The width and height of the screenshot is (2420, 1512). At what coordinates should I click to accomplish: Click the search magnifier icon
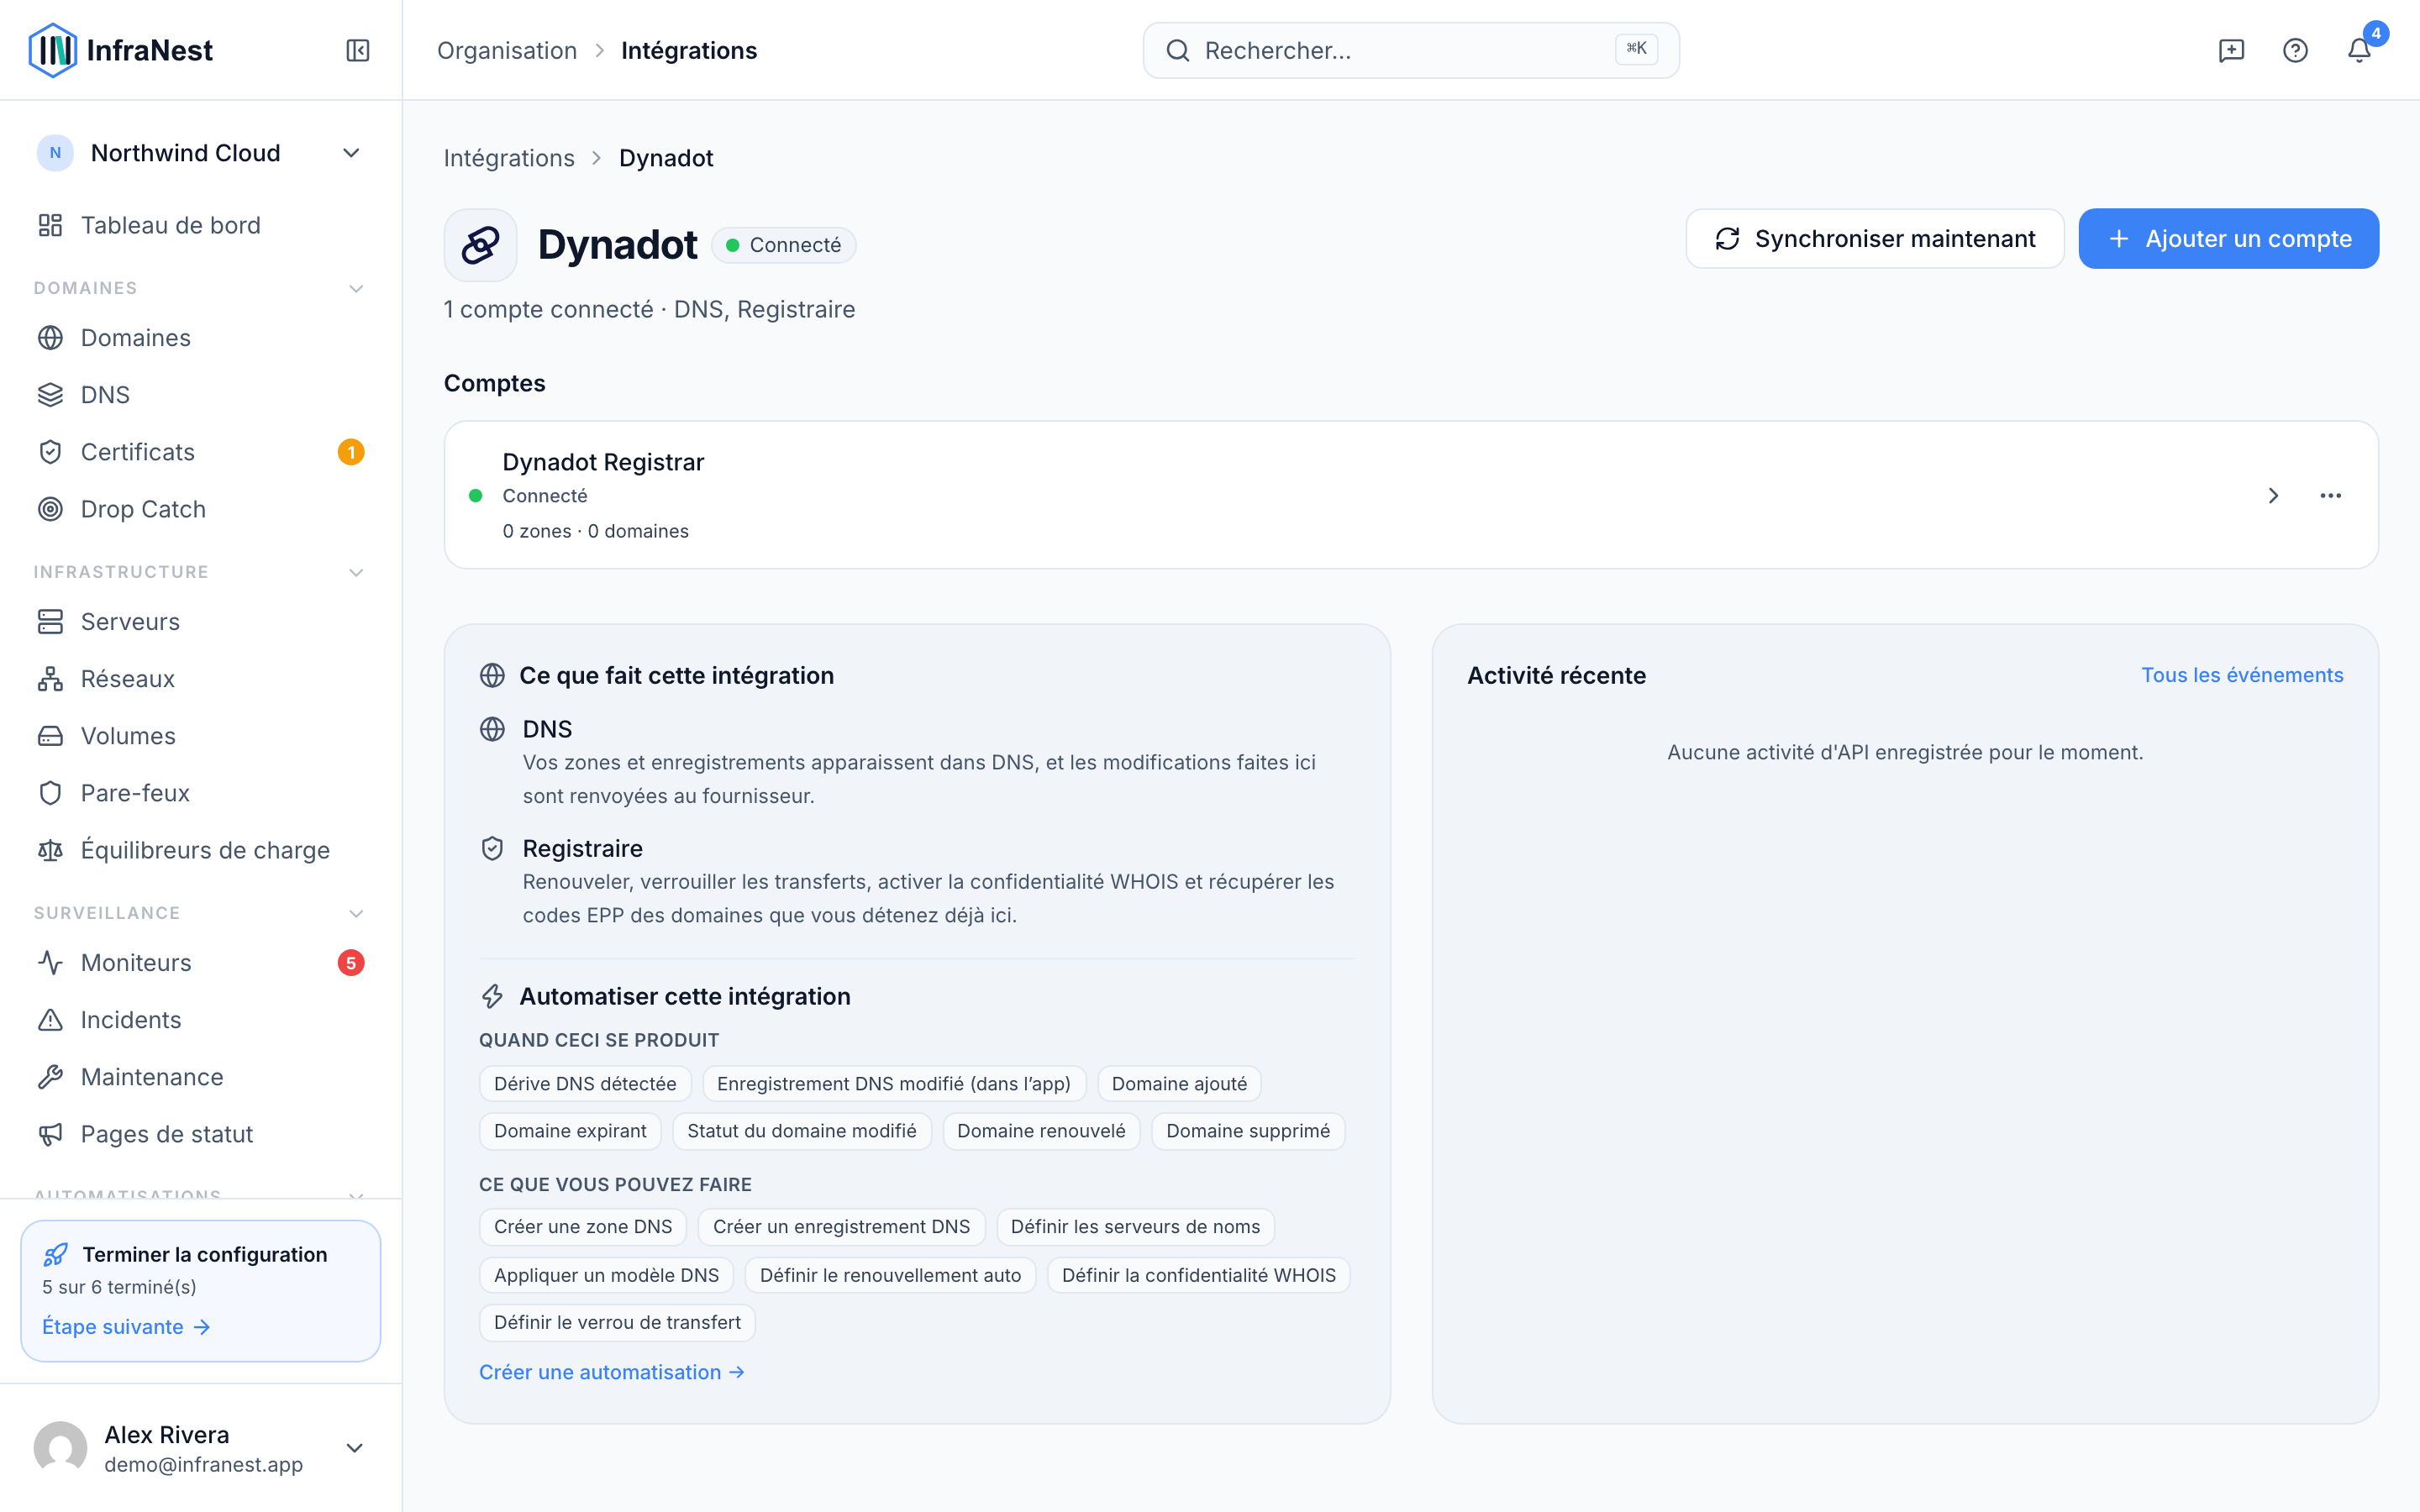click(x=1178, y=50)
